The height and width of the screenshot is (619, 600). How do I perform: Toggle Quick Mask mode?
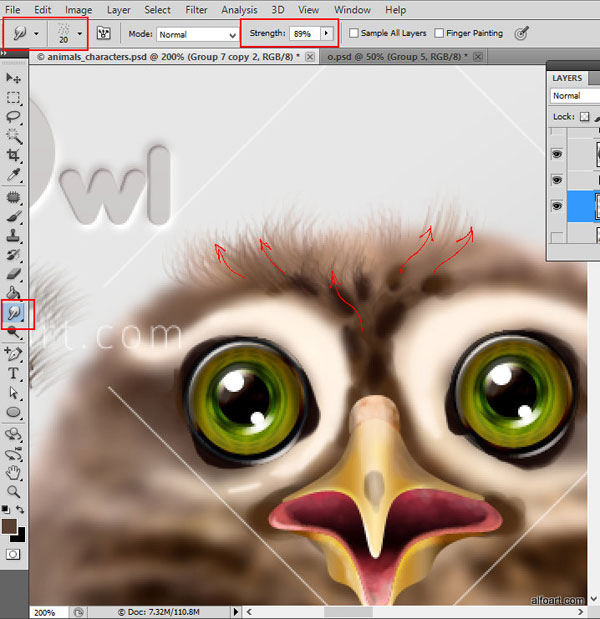pyautogui.click(x=13, y=555)
